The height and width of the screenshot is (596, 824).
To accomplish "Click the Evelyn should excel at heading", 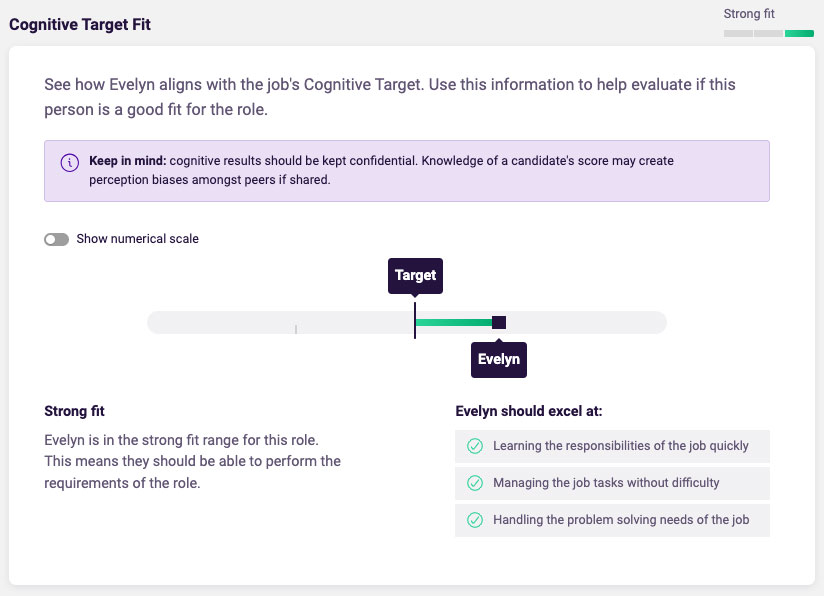I will pyautogui.click(x=529, y=411).
